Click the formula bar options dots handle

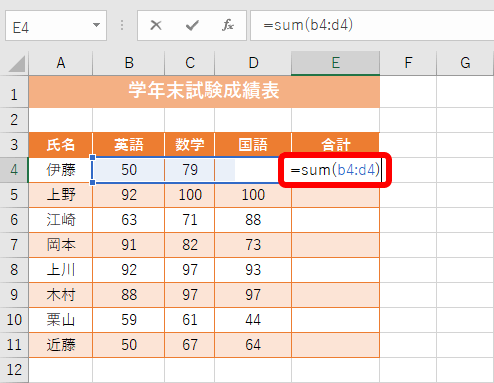tap(122, 25)
